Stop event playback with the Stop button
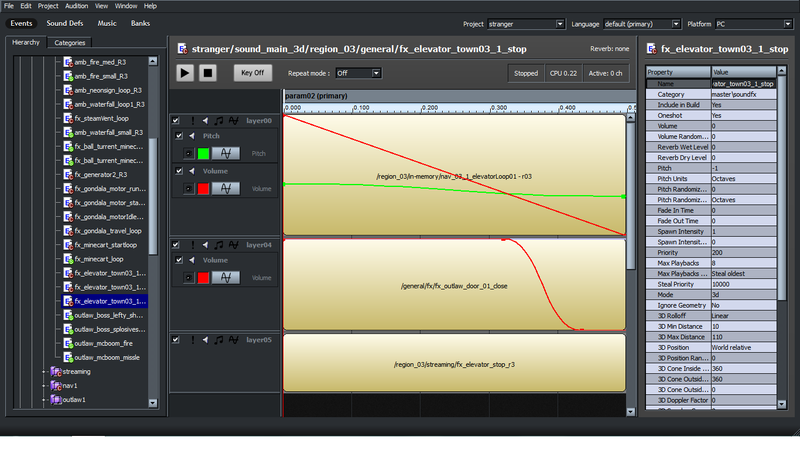 tap(208, 73)
